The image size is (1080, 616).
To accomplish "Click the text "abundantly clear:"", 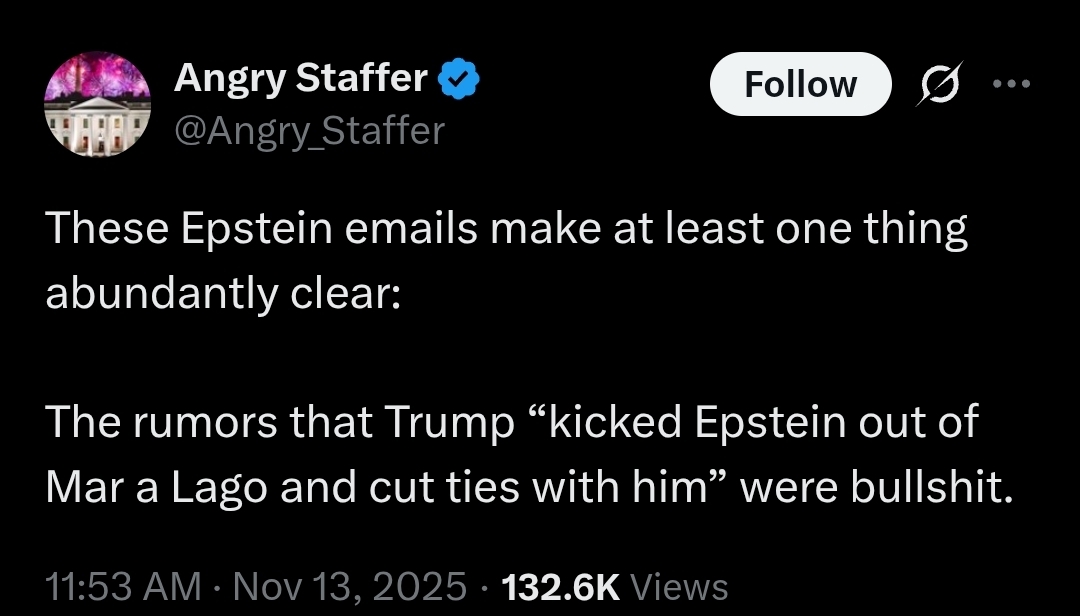I will pyautogui.click(x=223, y=294).
